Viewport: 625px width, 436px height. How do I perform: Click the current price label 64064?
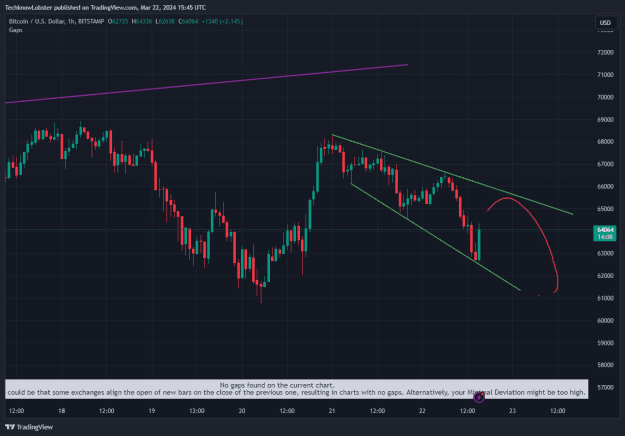coord(605,230)
